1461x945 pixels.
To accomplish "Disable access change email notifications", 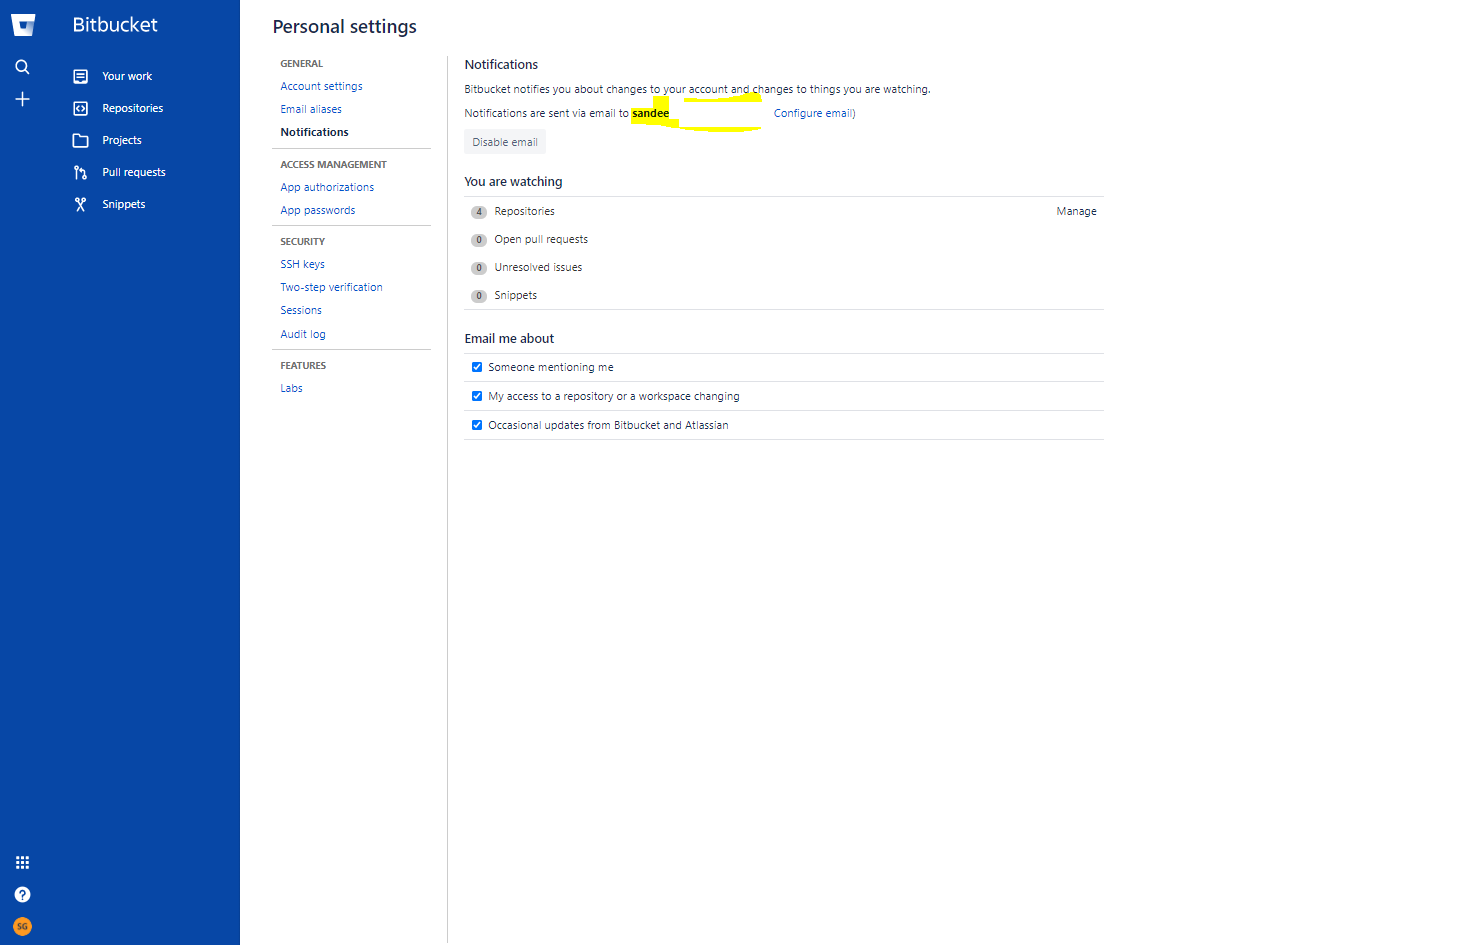I will [x=477, y=396].
